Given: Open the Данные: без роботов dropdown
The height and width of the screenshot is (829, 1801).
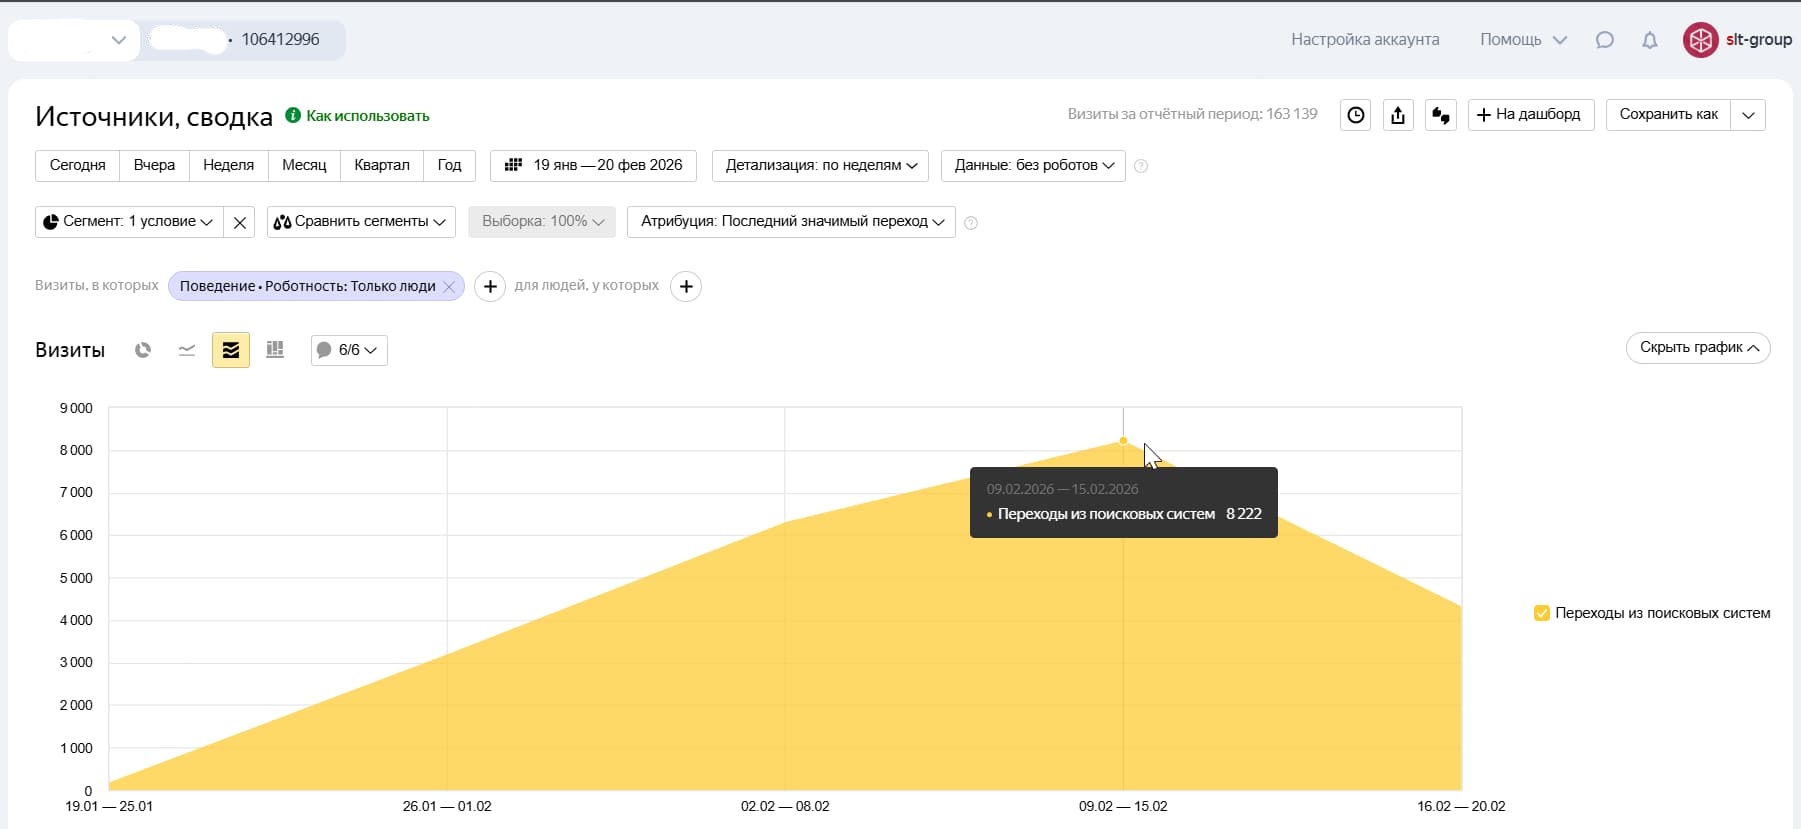Looking at the screenshot, I should (x=1033, y=165).
